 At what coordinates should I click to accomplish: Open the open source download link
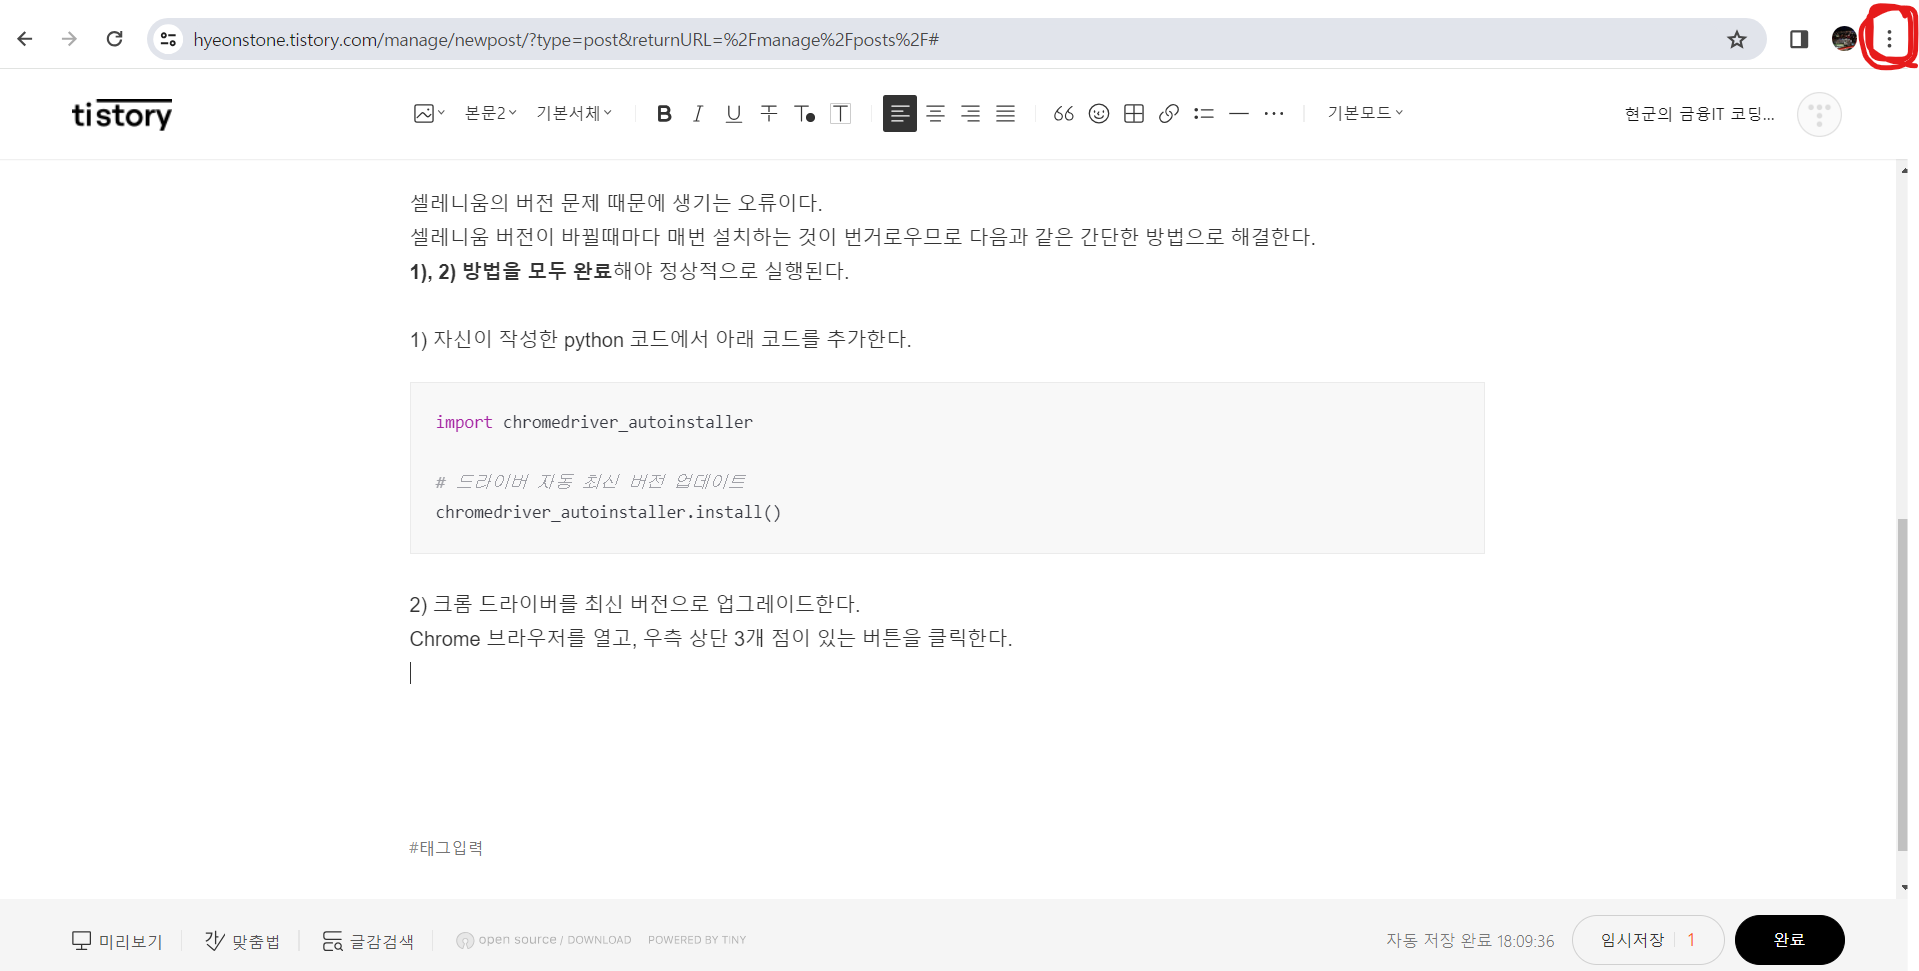544,940
